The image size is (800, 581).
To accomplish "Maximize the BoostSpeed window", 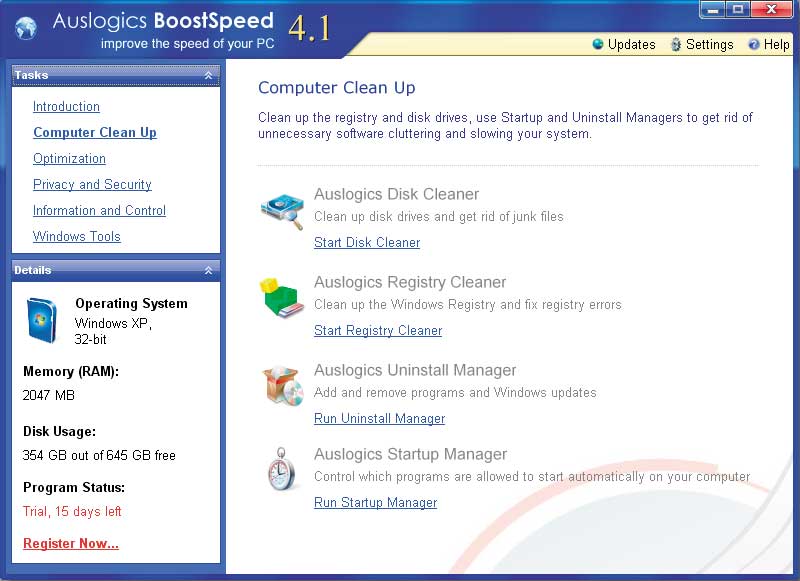I will (738, 9).
